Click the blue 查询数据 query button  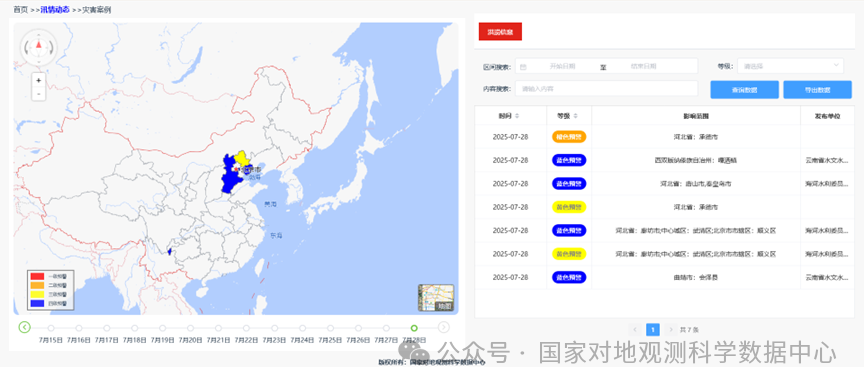pos(744,90)
